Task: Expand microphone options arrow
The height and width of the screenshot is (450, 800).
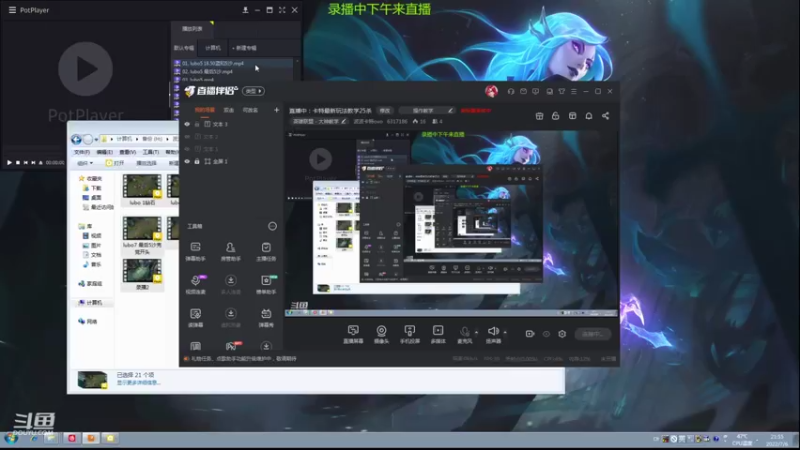Action: tap(477, 332)
